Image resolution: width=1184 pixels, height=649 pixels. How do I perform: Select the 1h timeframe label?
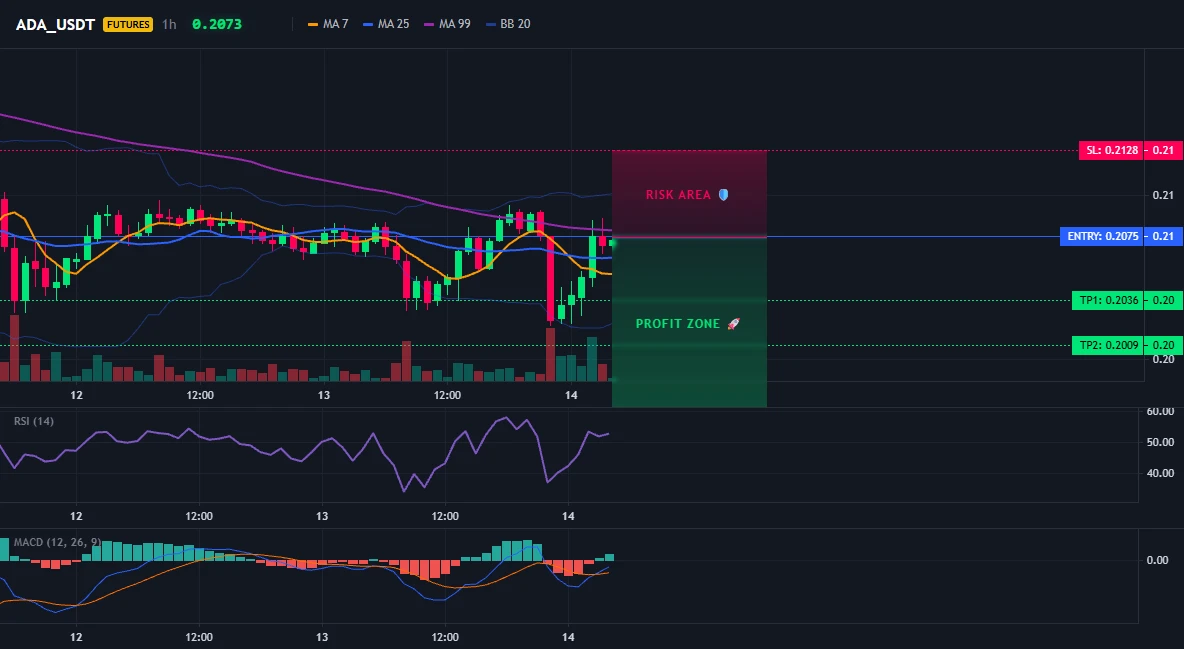point(169,24)
